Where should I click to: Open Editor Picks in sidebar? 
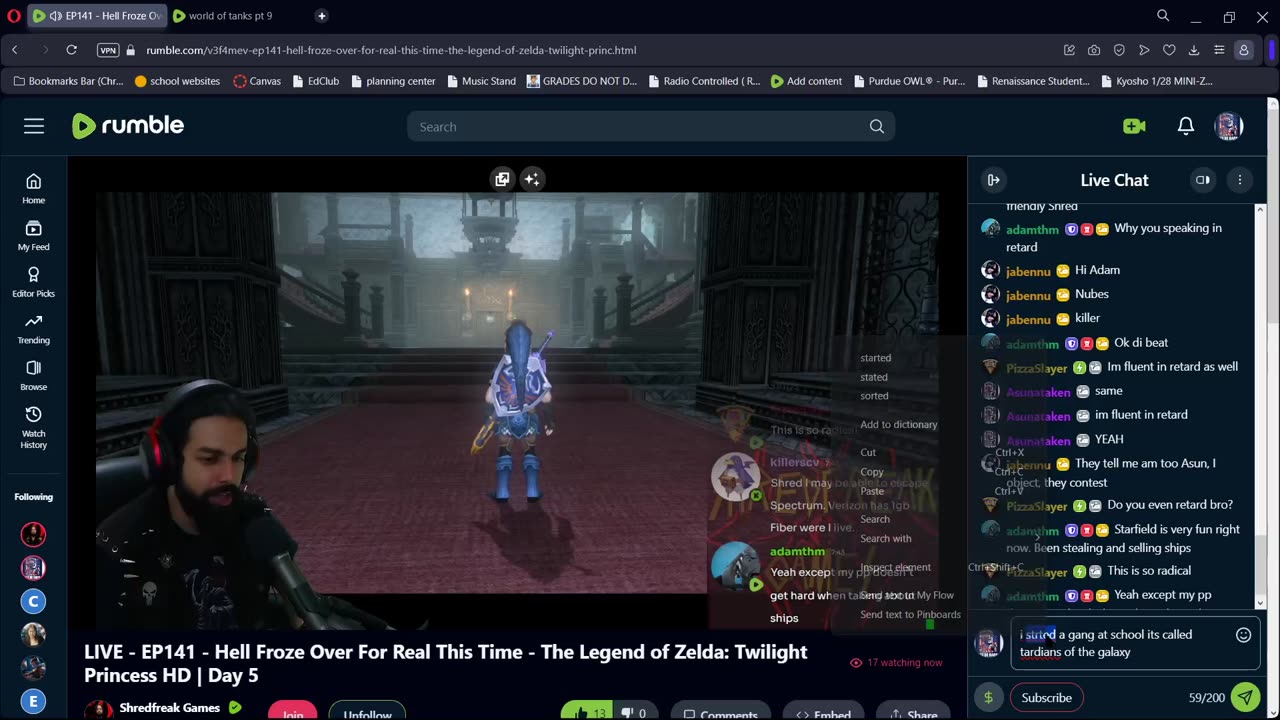[x=33, y=281]
